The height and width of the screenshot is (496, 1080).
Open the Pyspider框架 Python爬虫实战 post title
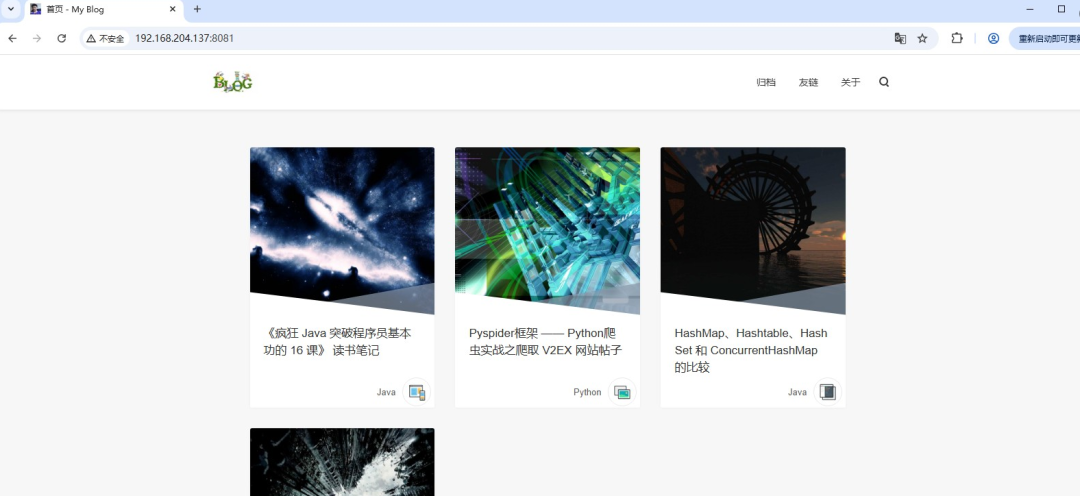pyautogui.click(x=546, y=342)
